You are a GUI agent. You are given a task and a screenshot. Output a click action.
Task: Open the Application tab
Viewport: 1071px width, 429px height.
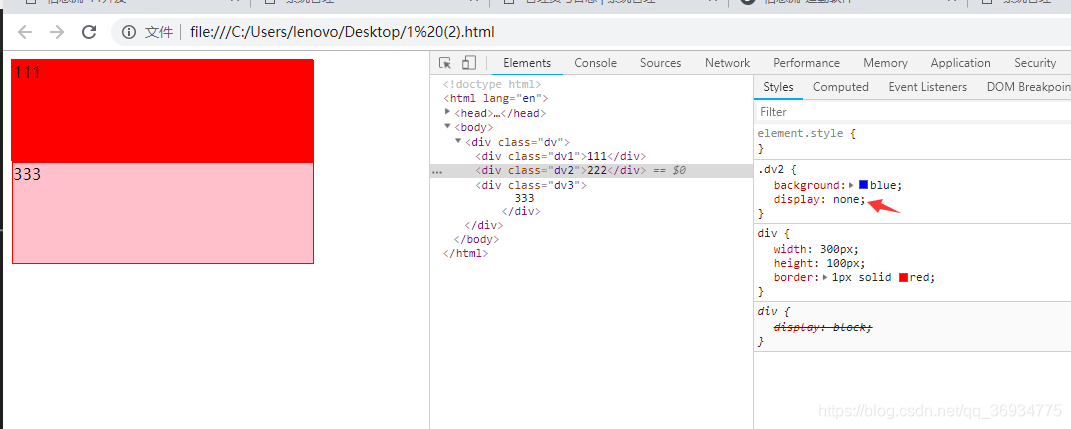click(960, 63)
